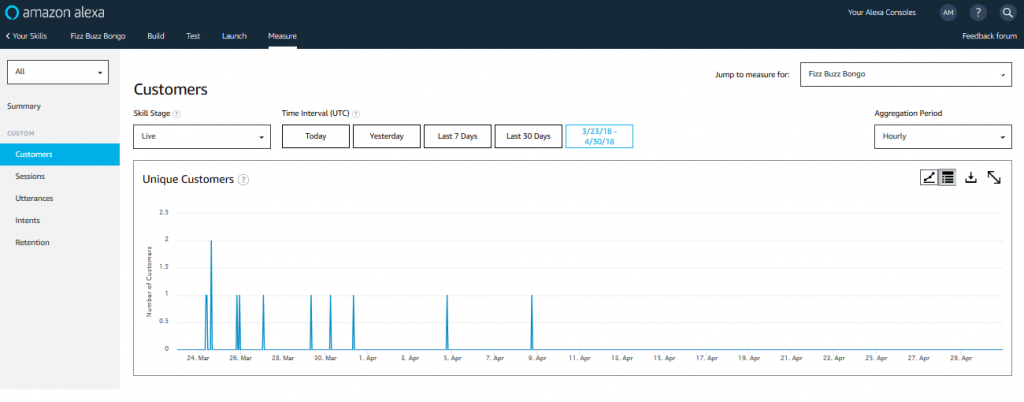Image resolution: width=1024 pixels, height=402 pixels.
Task: Select the Today time interval
Action: (315, 136)
